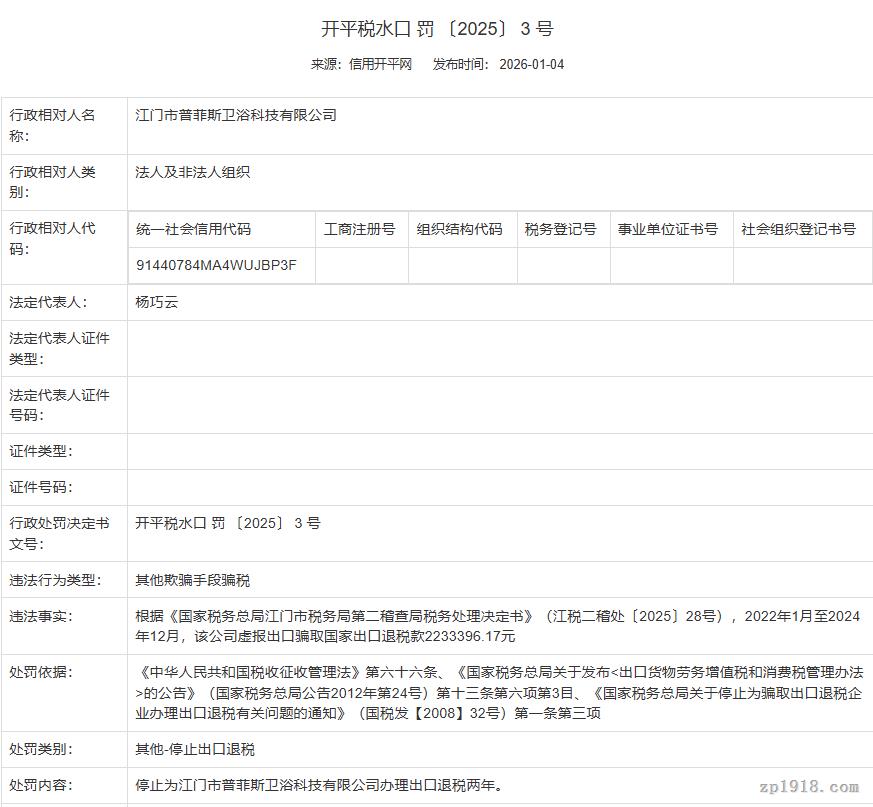Image resolution: width=873 pixels, height=807 pixels.
Task: Click the 法人及非法人组织 category value
Action: pyautogui.click(x=193, y=172)
